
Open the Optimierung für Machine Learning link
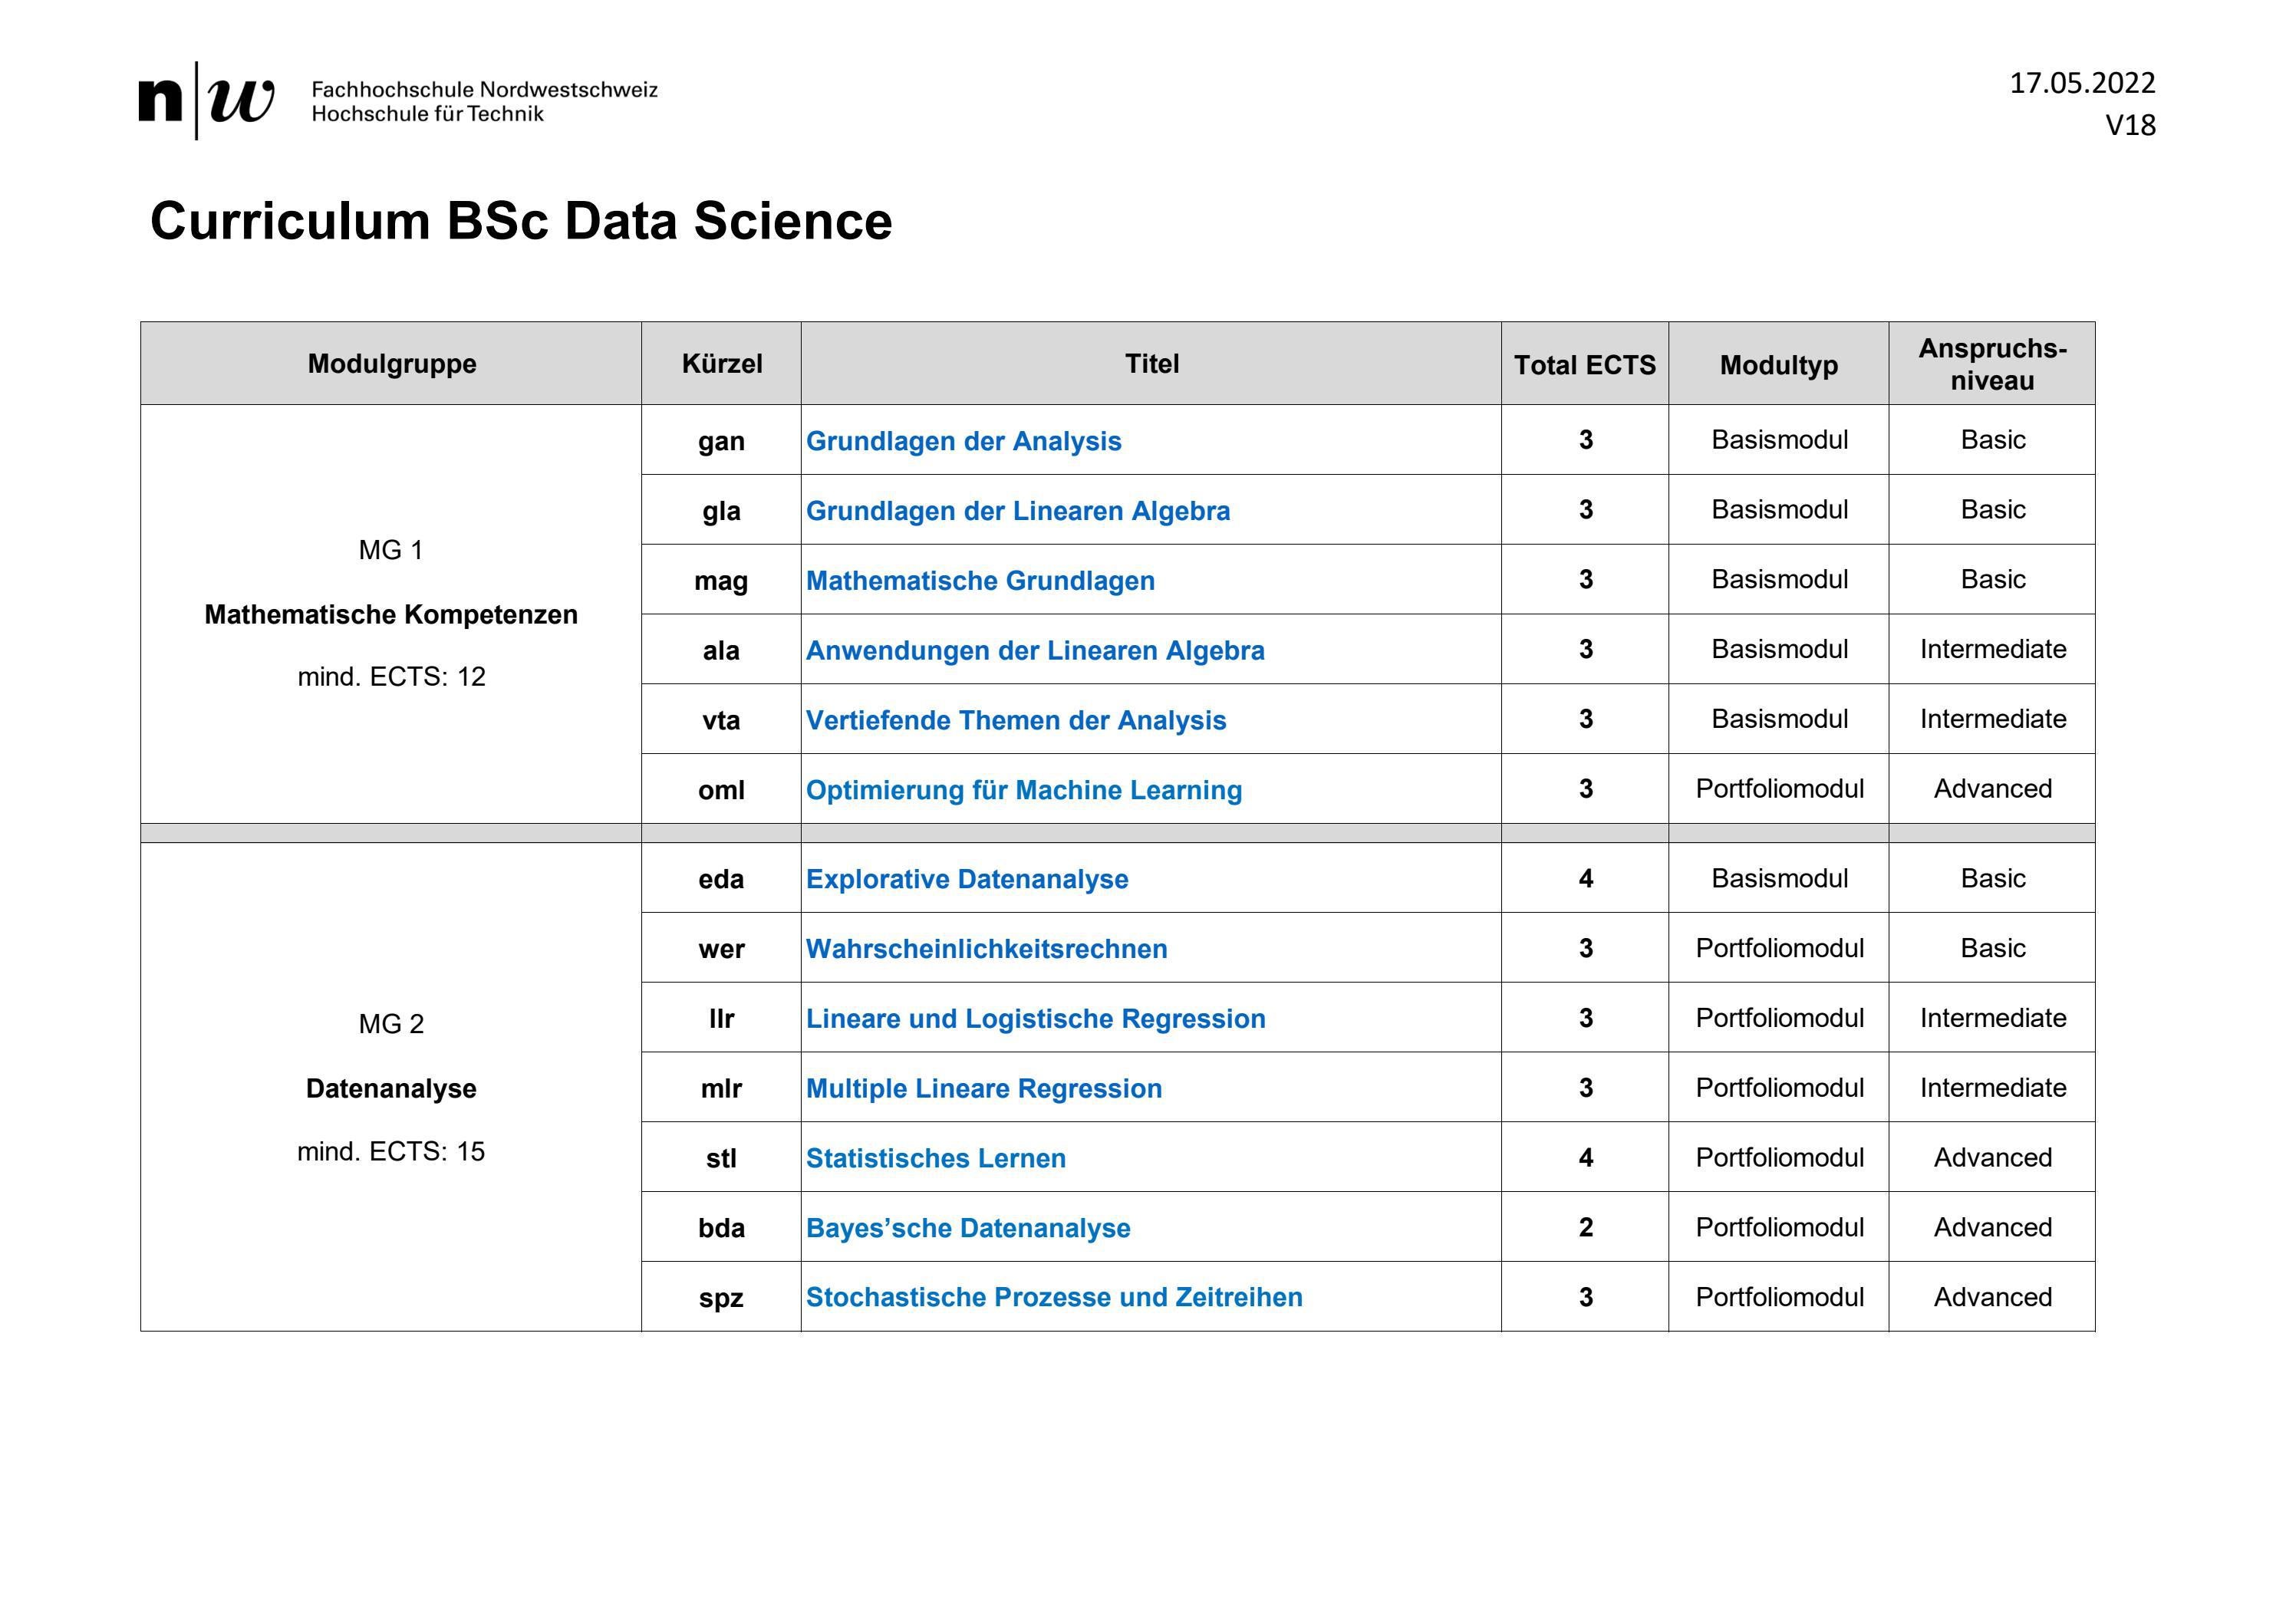click(1024, 789)
